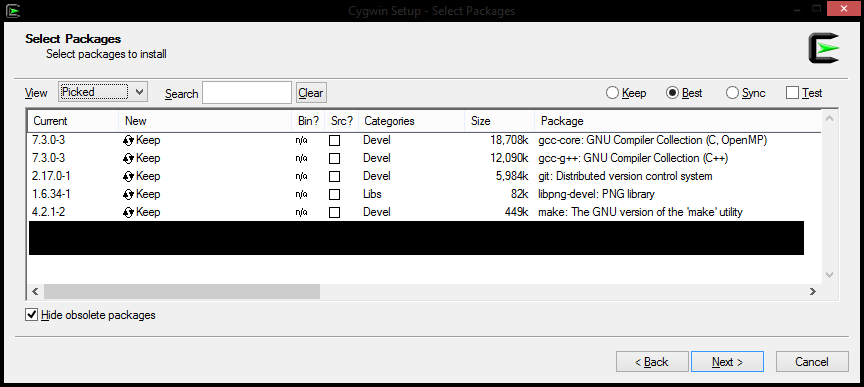Sort by the Package column header

(678, 121)
